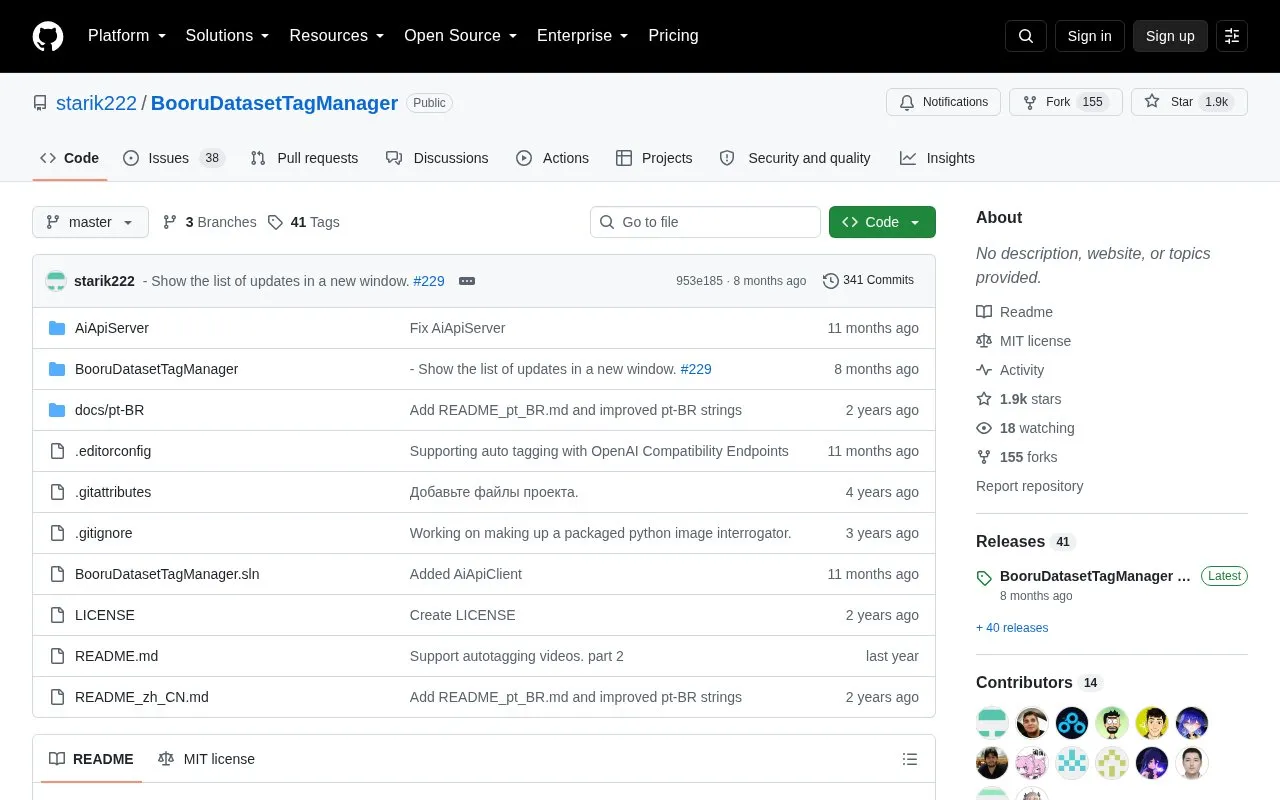Click the Sign up button
The height and width of the screenshot is (800, 1280).
click(x=1170, y=36)
